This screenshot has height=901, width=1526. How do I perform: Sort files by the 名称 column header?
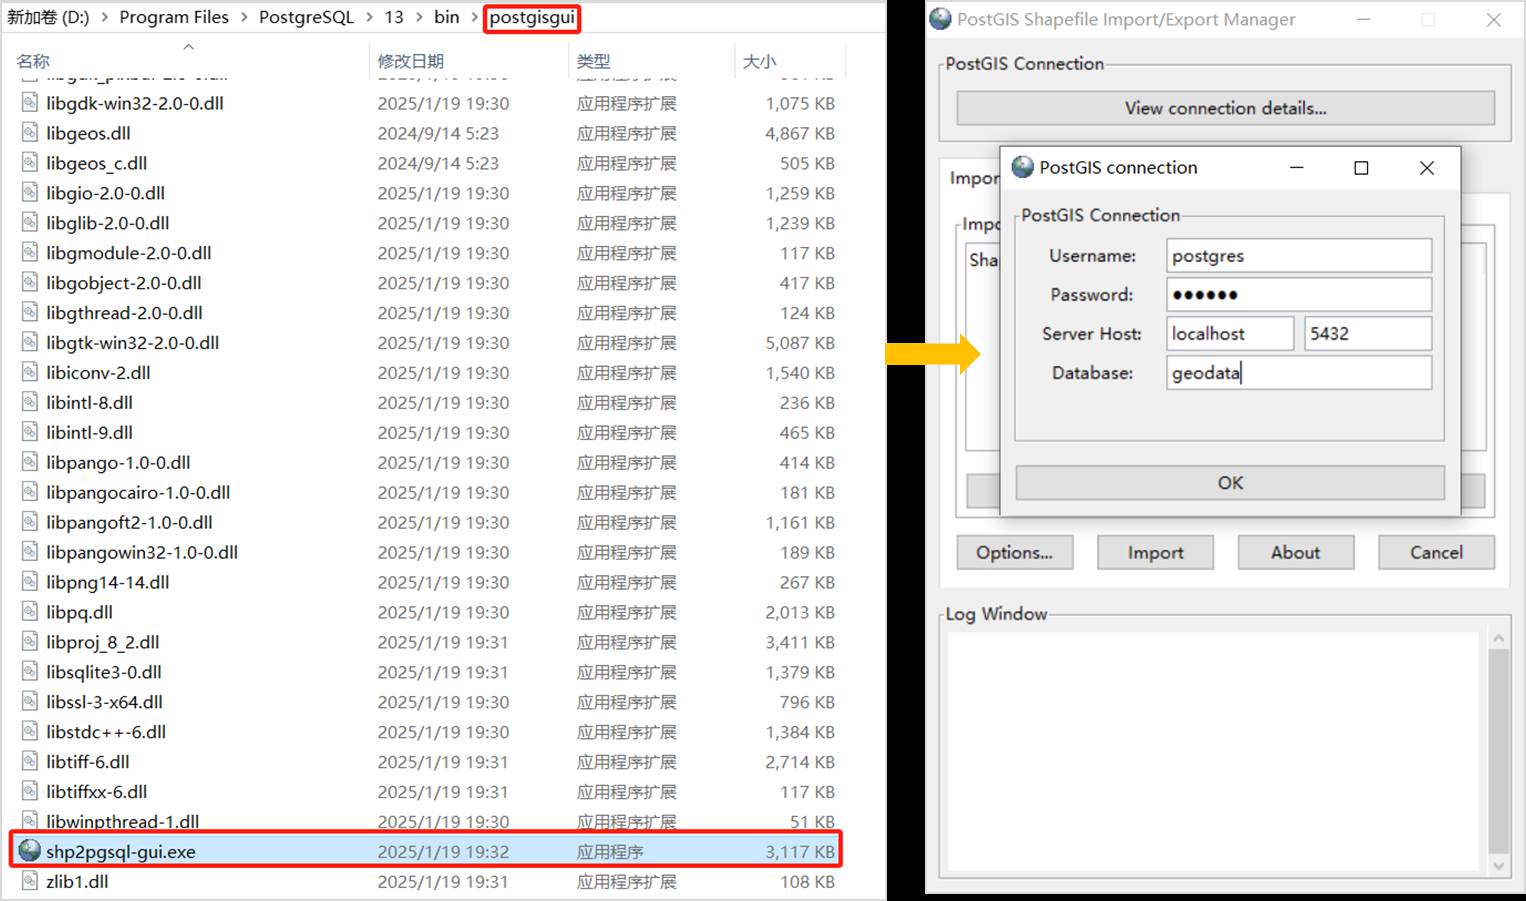[33, 62]
